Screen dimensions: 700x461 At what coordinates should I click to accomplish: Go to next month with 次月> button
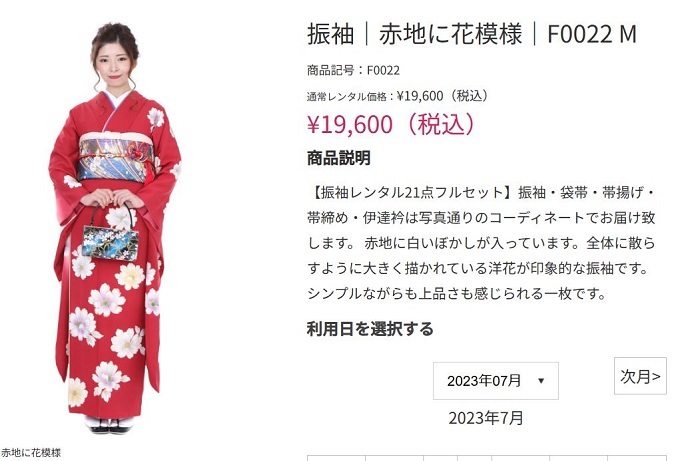[640, 376]
